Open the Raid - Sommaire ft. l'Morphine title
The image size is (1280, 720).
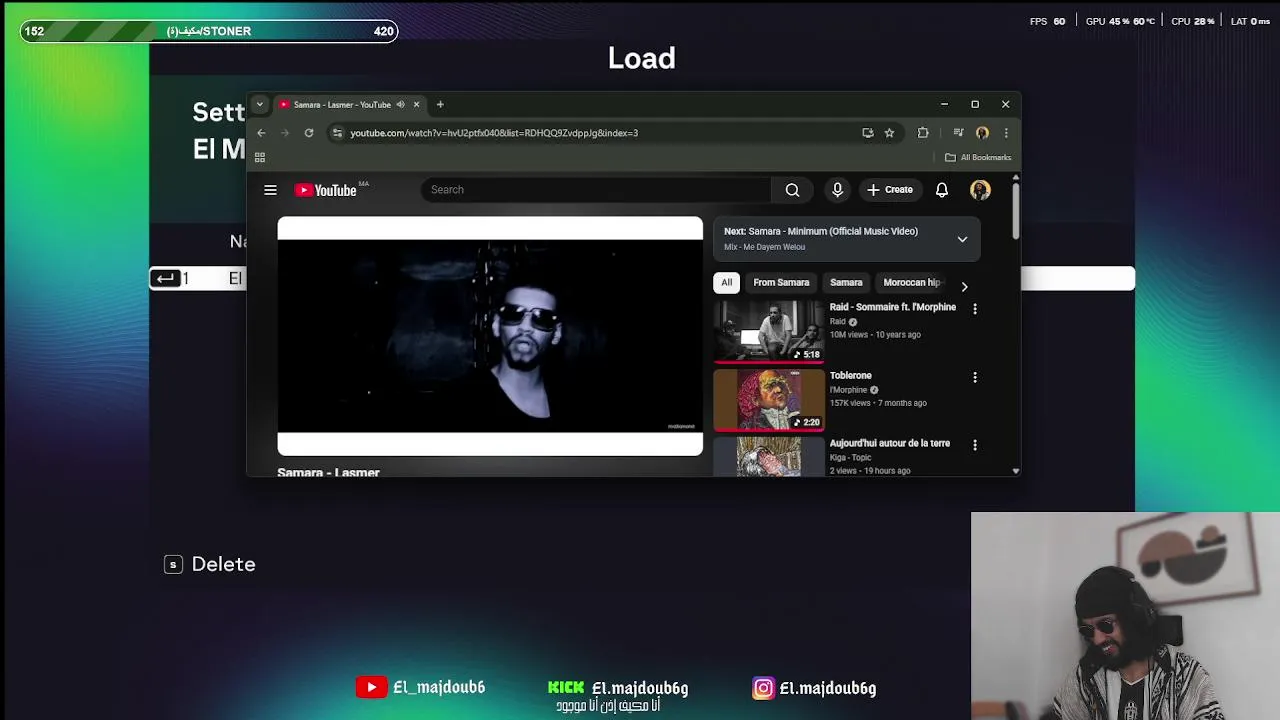click(x=893, y=307)
